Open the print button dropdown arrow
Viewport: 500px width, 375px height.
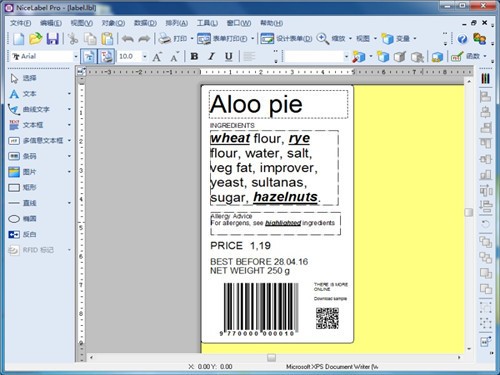(x=192, y=39)
